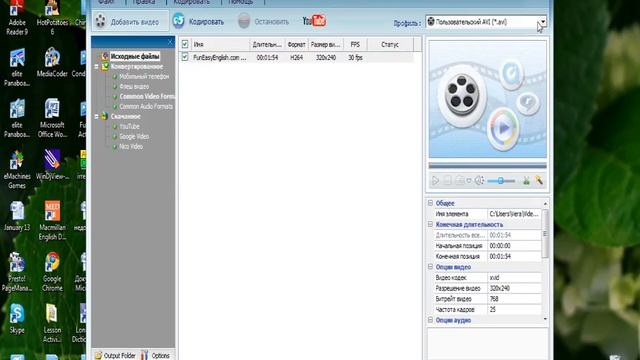640x360 pixels.
Task: Open WinDjView desktop icon
Action: (x=52, y=165)
